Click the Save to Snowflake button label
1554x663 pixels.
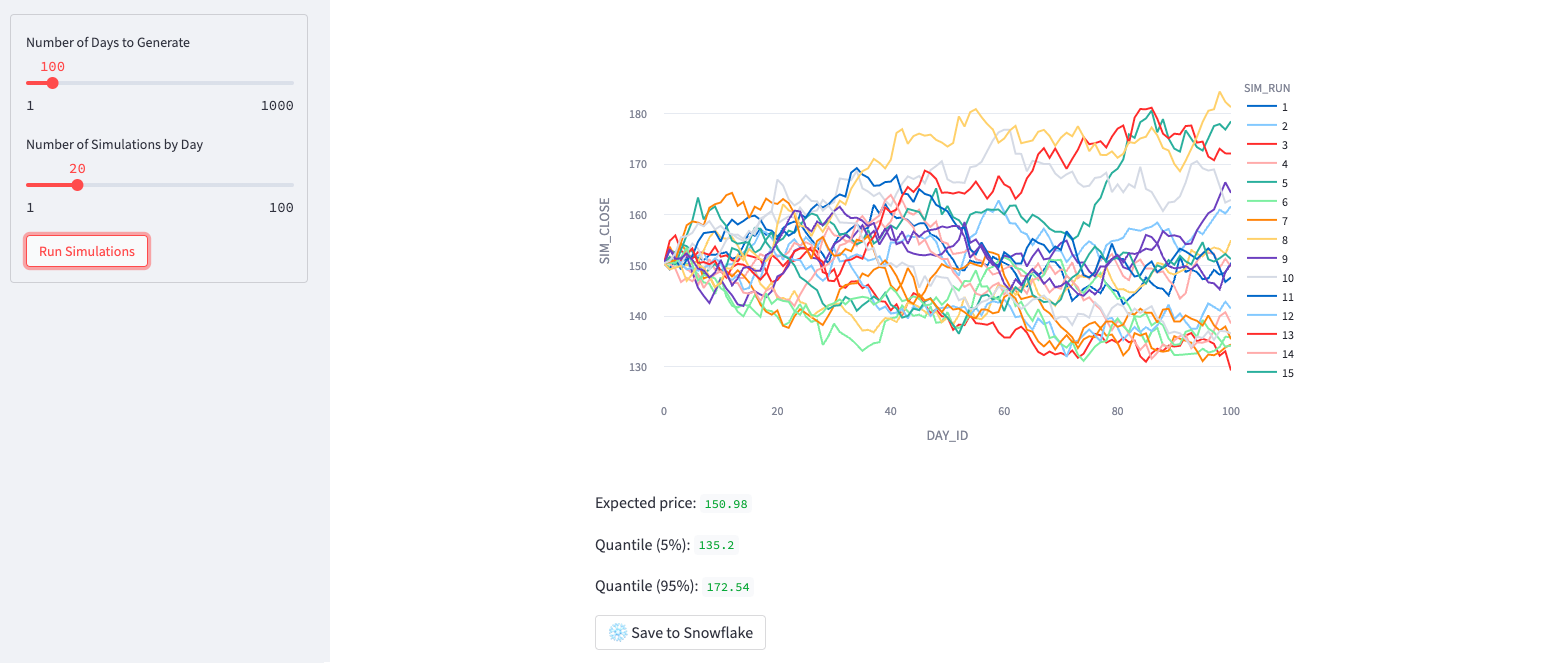coord(692,633)
